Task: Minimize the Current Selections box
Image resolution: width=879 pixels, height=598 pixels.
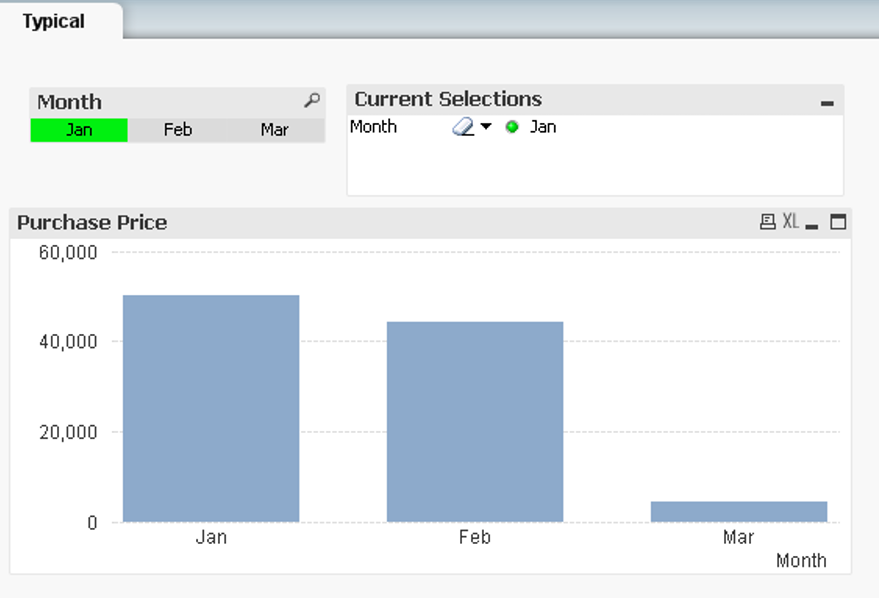Action: [x=827, y=102]
